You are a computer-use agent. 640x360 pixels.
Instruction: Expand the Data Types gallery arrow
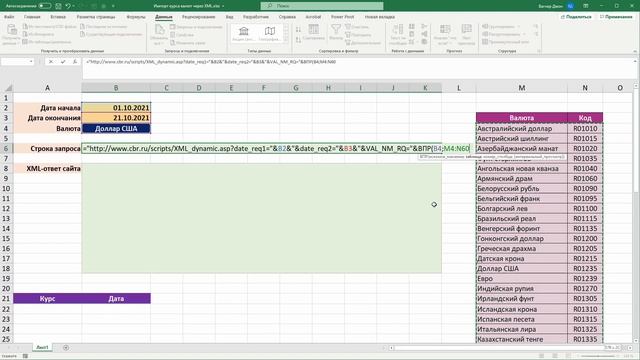tap(286, 40)
